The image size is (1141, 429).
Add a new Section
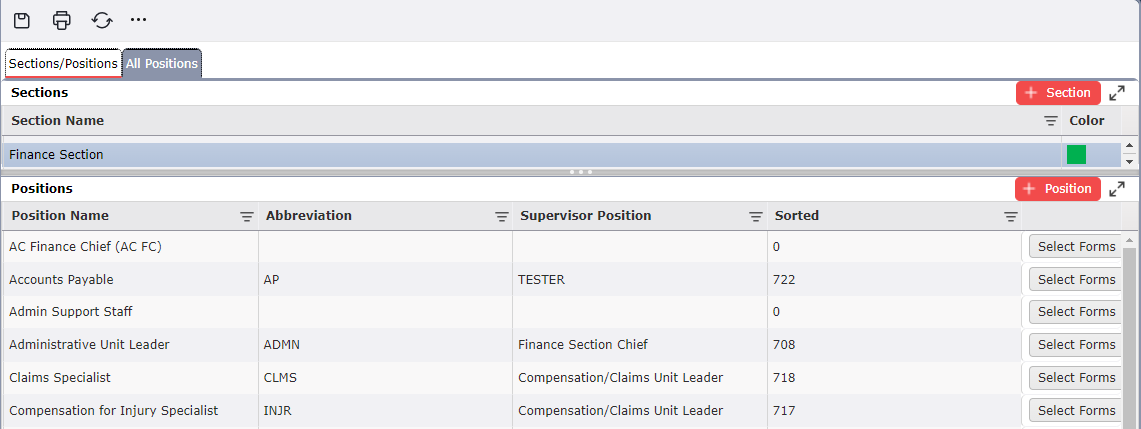pyautogui.click(x=1058, y=93)
